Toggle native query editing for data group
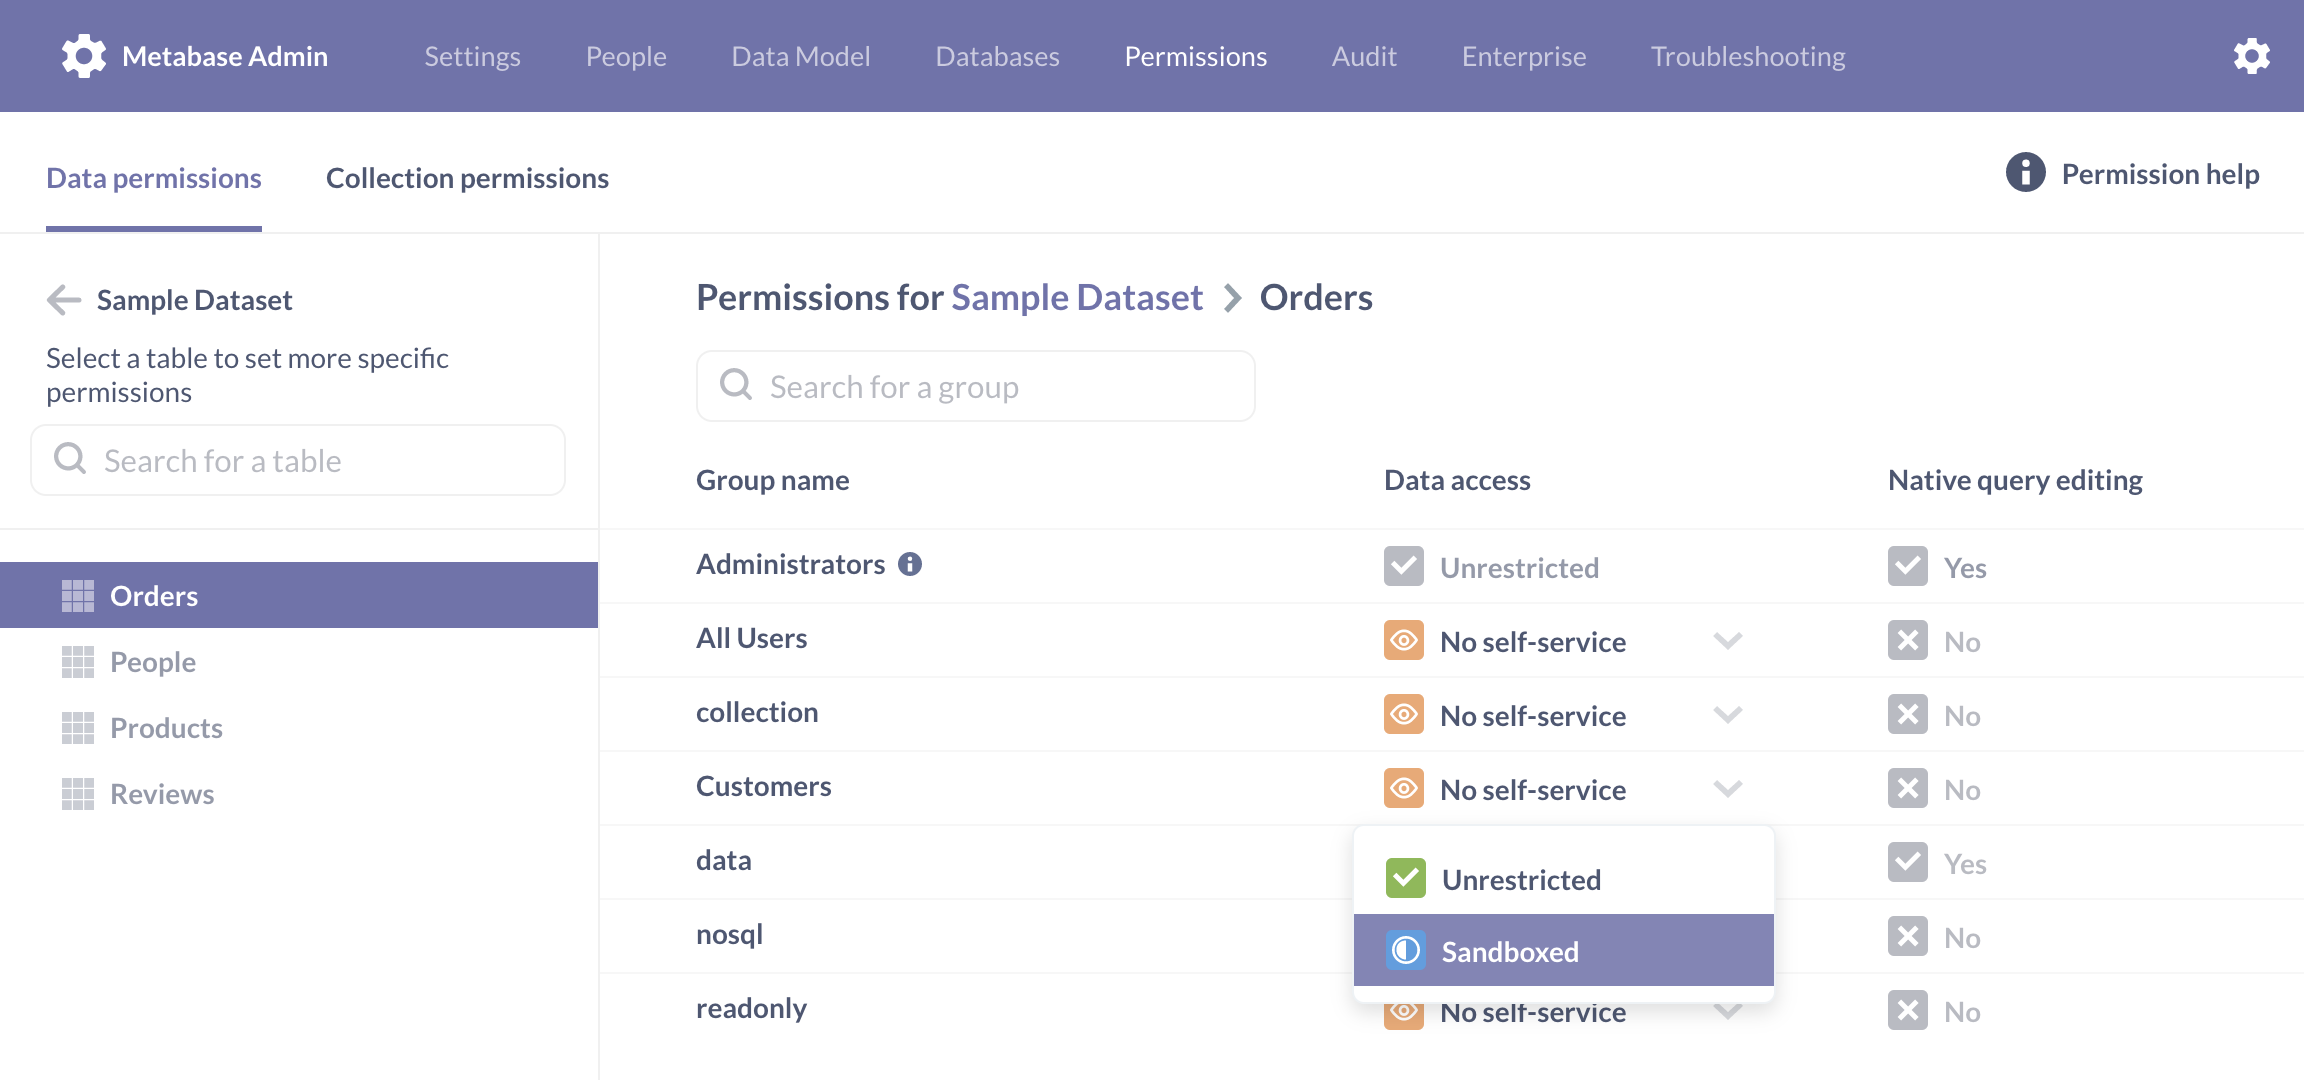The height and width of the screenshot is (1080, 2304). pos(1908,862)
